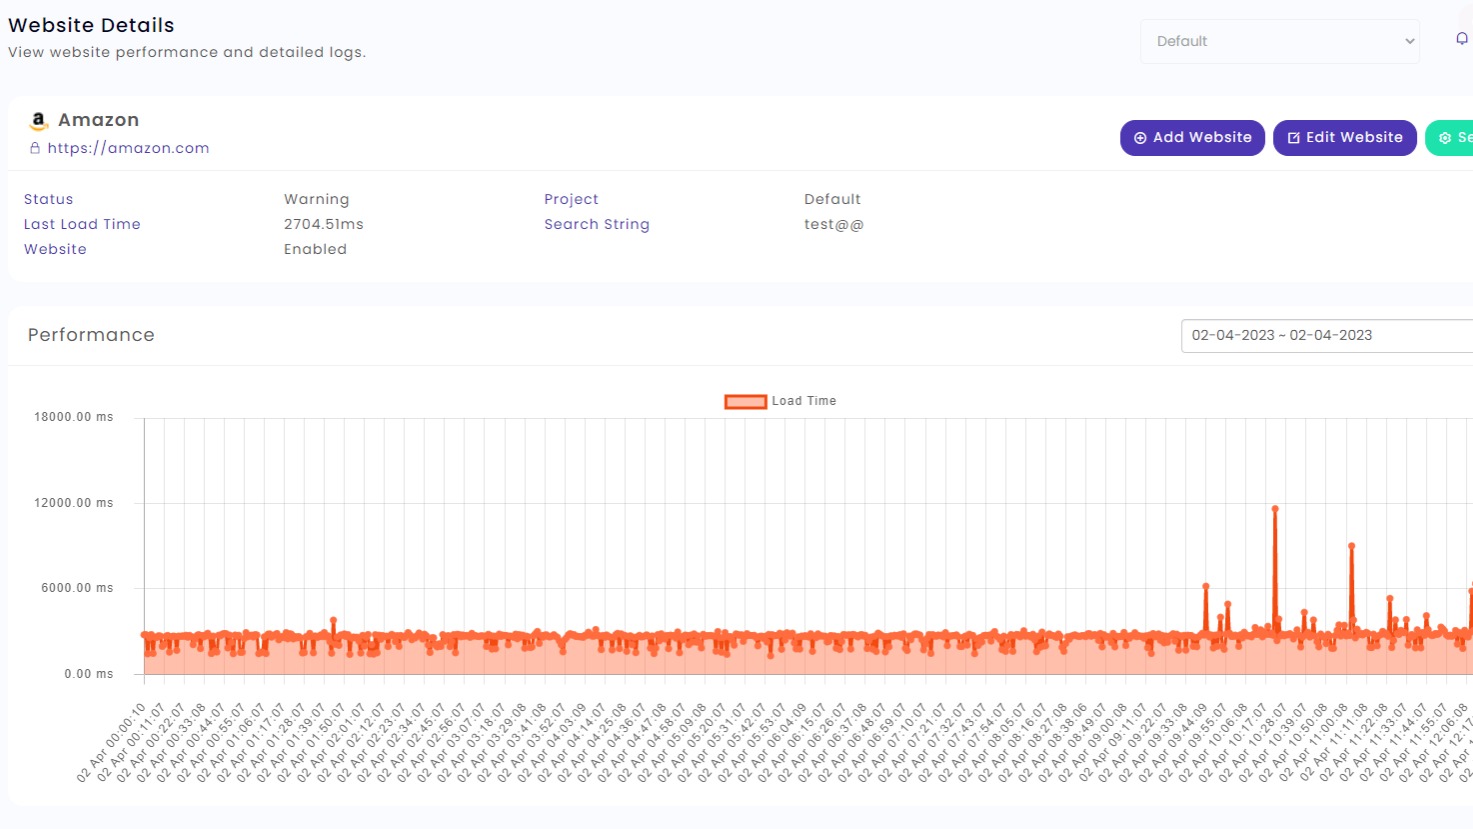1473x829 pixels.
Task: Click the padlock icon beside the URL
Action: point(35,148)
